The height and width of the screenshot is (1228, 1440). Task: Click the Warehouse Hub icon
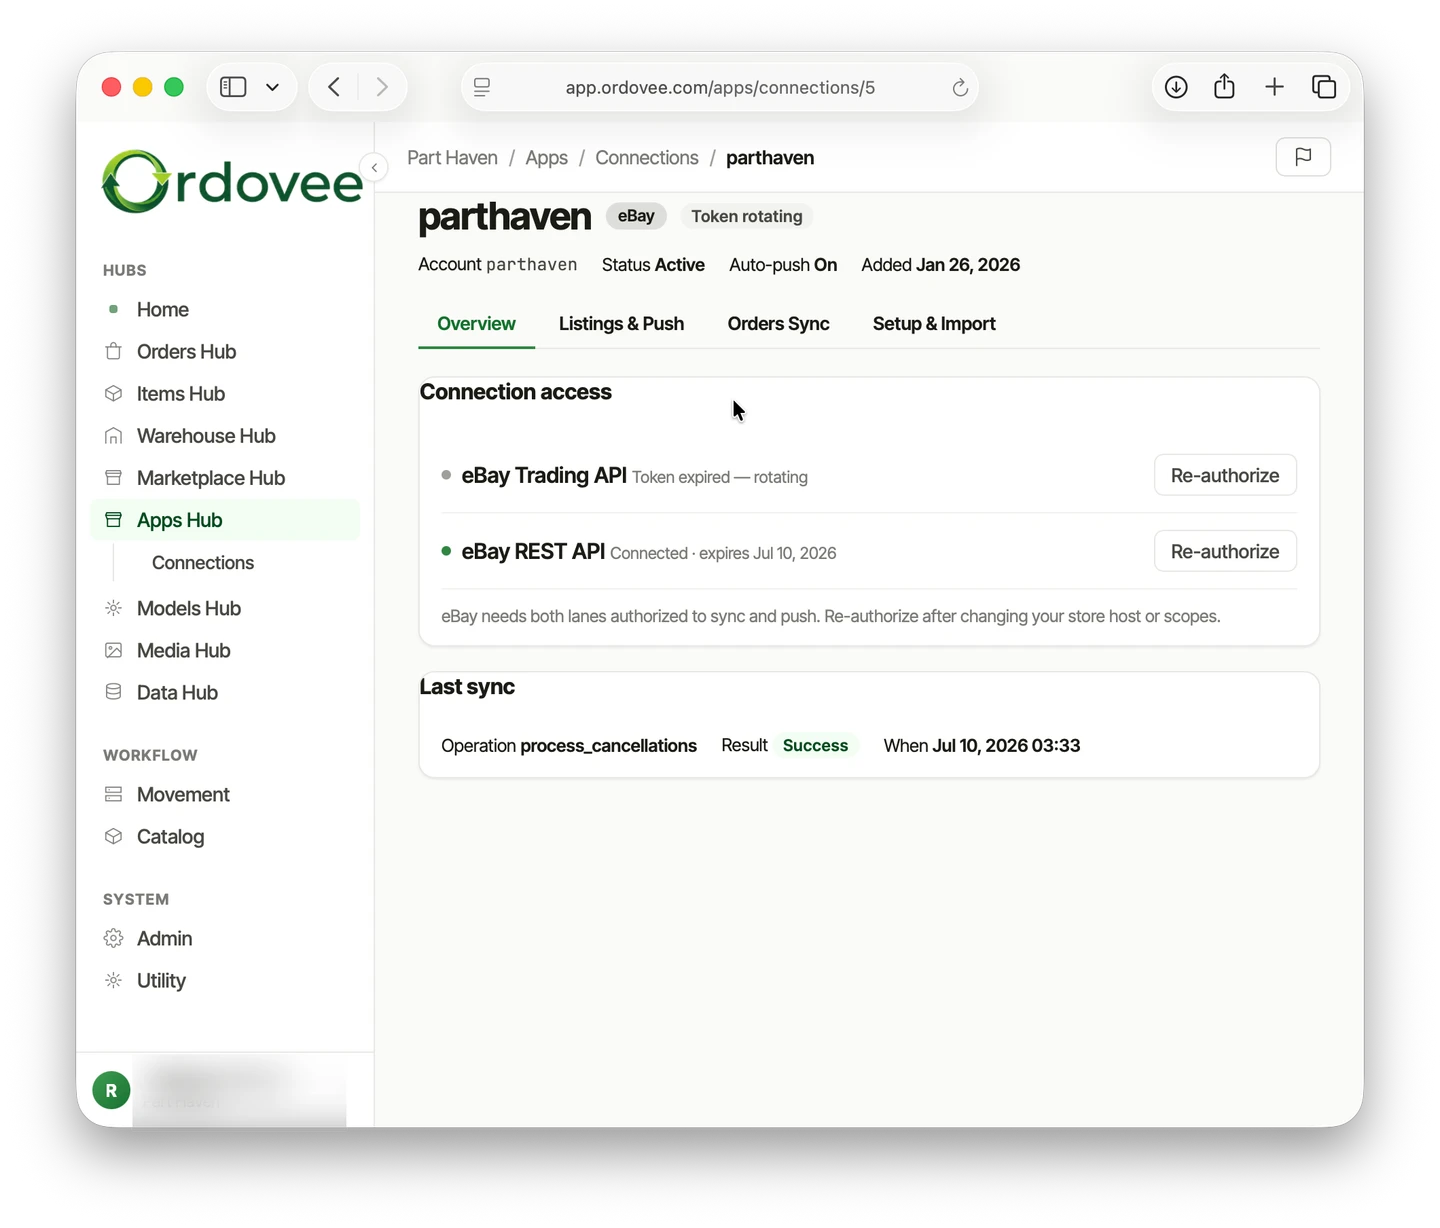click(x=114, y=436)
